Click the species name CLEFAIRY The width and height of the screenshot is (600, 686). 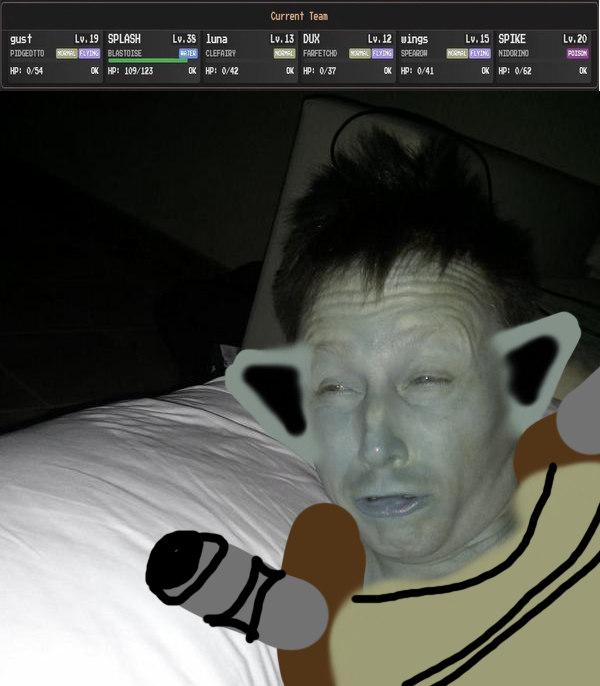click(x=221, y=53)
